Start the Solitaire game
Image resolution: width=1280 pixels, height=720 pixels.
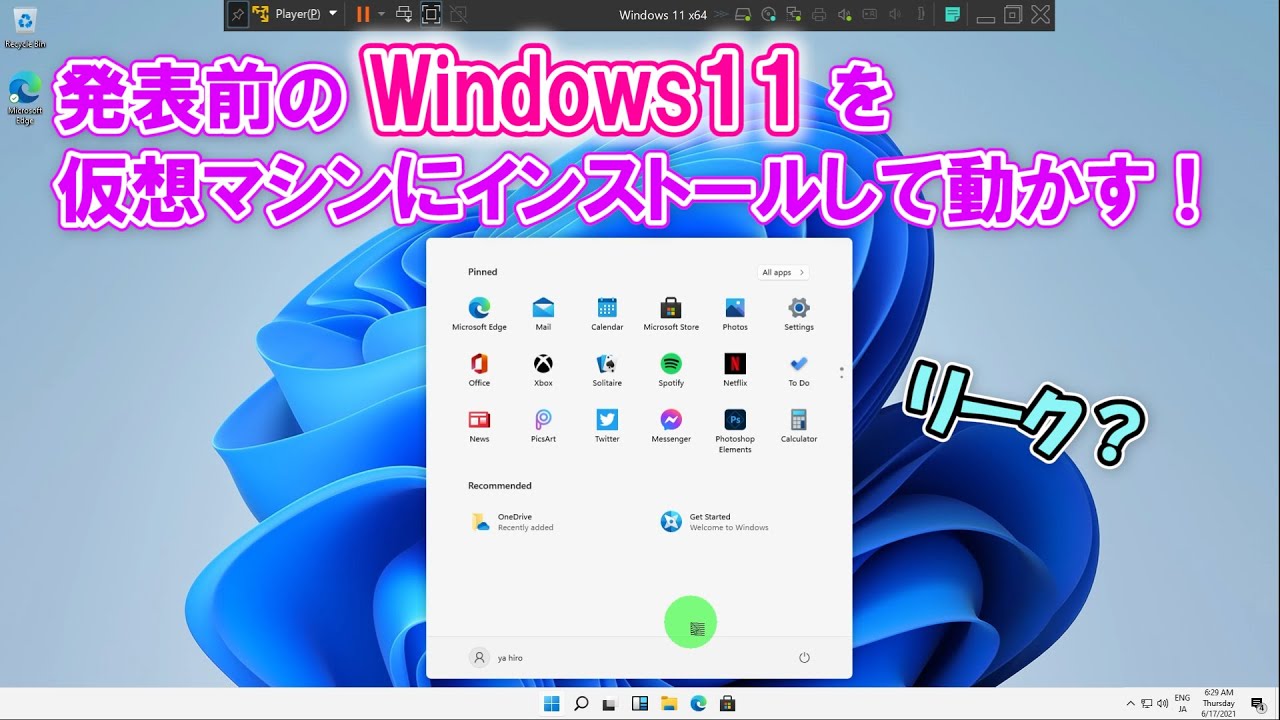coord(607,369)
